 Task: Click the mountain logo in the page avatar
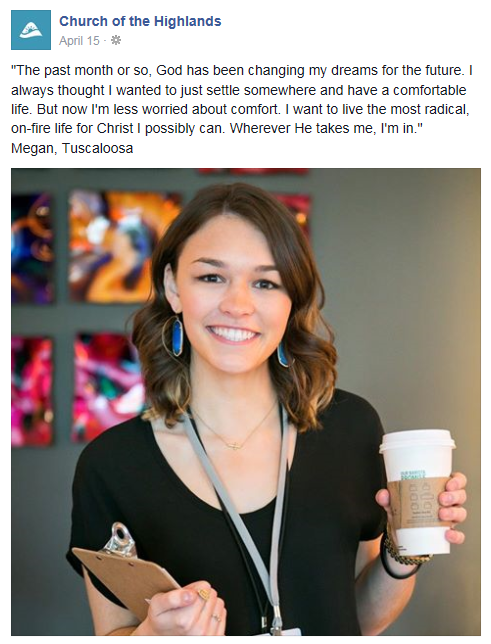31,30
